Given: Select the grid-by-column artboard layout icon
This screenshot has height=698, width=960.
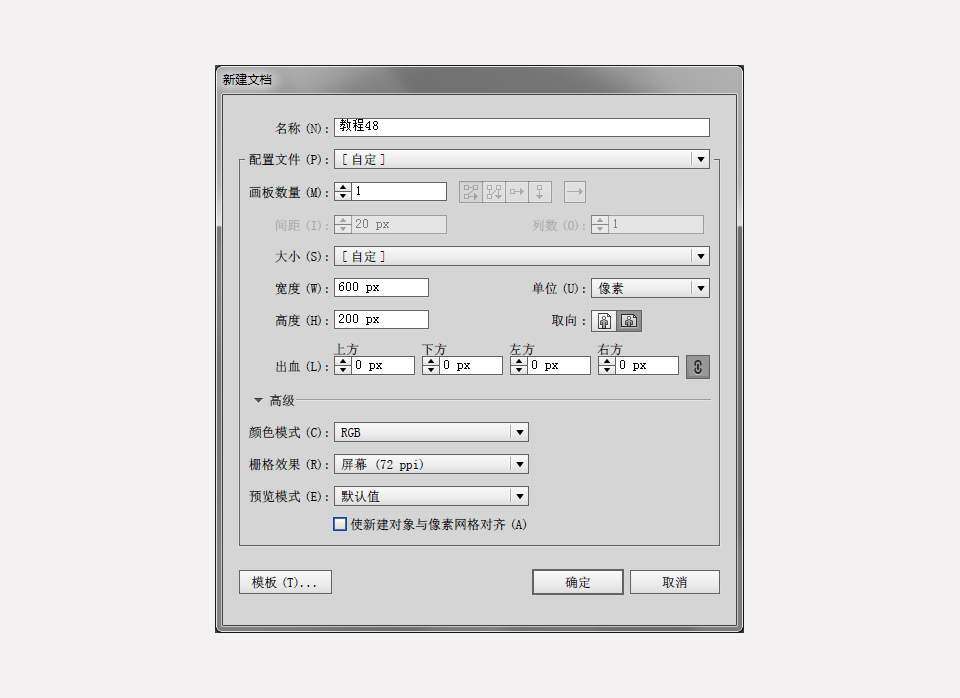Looking at the screenshot, I should [x=492, y=191].
